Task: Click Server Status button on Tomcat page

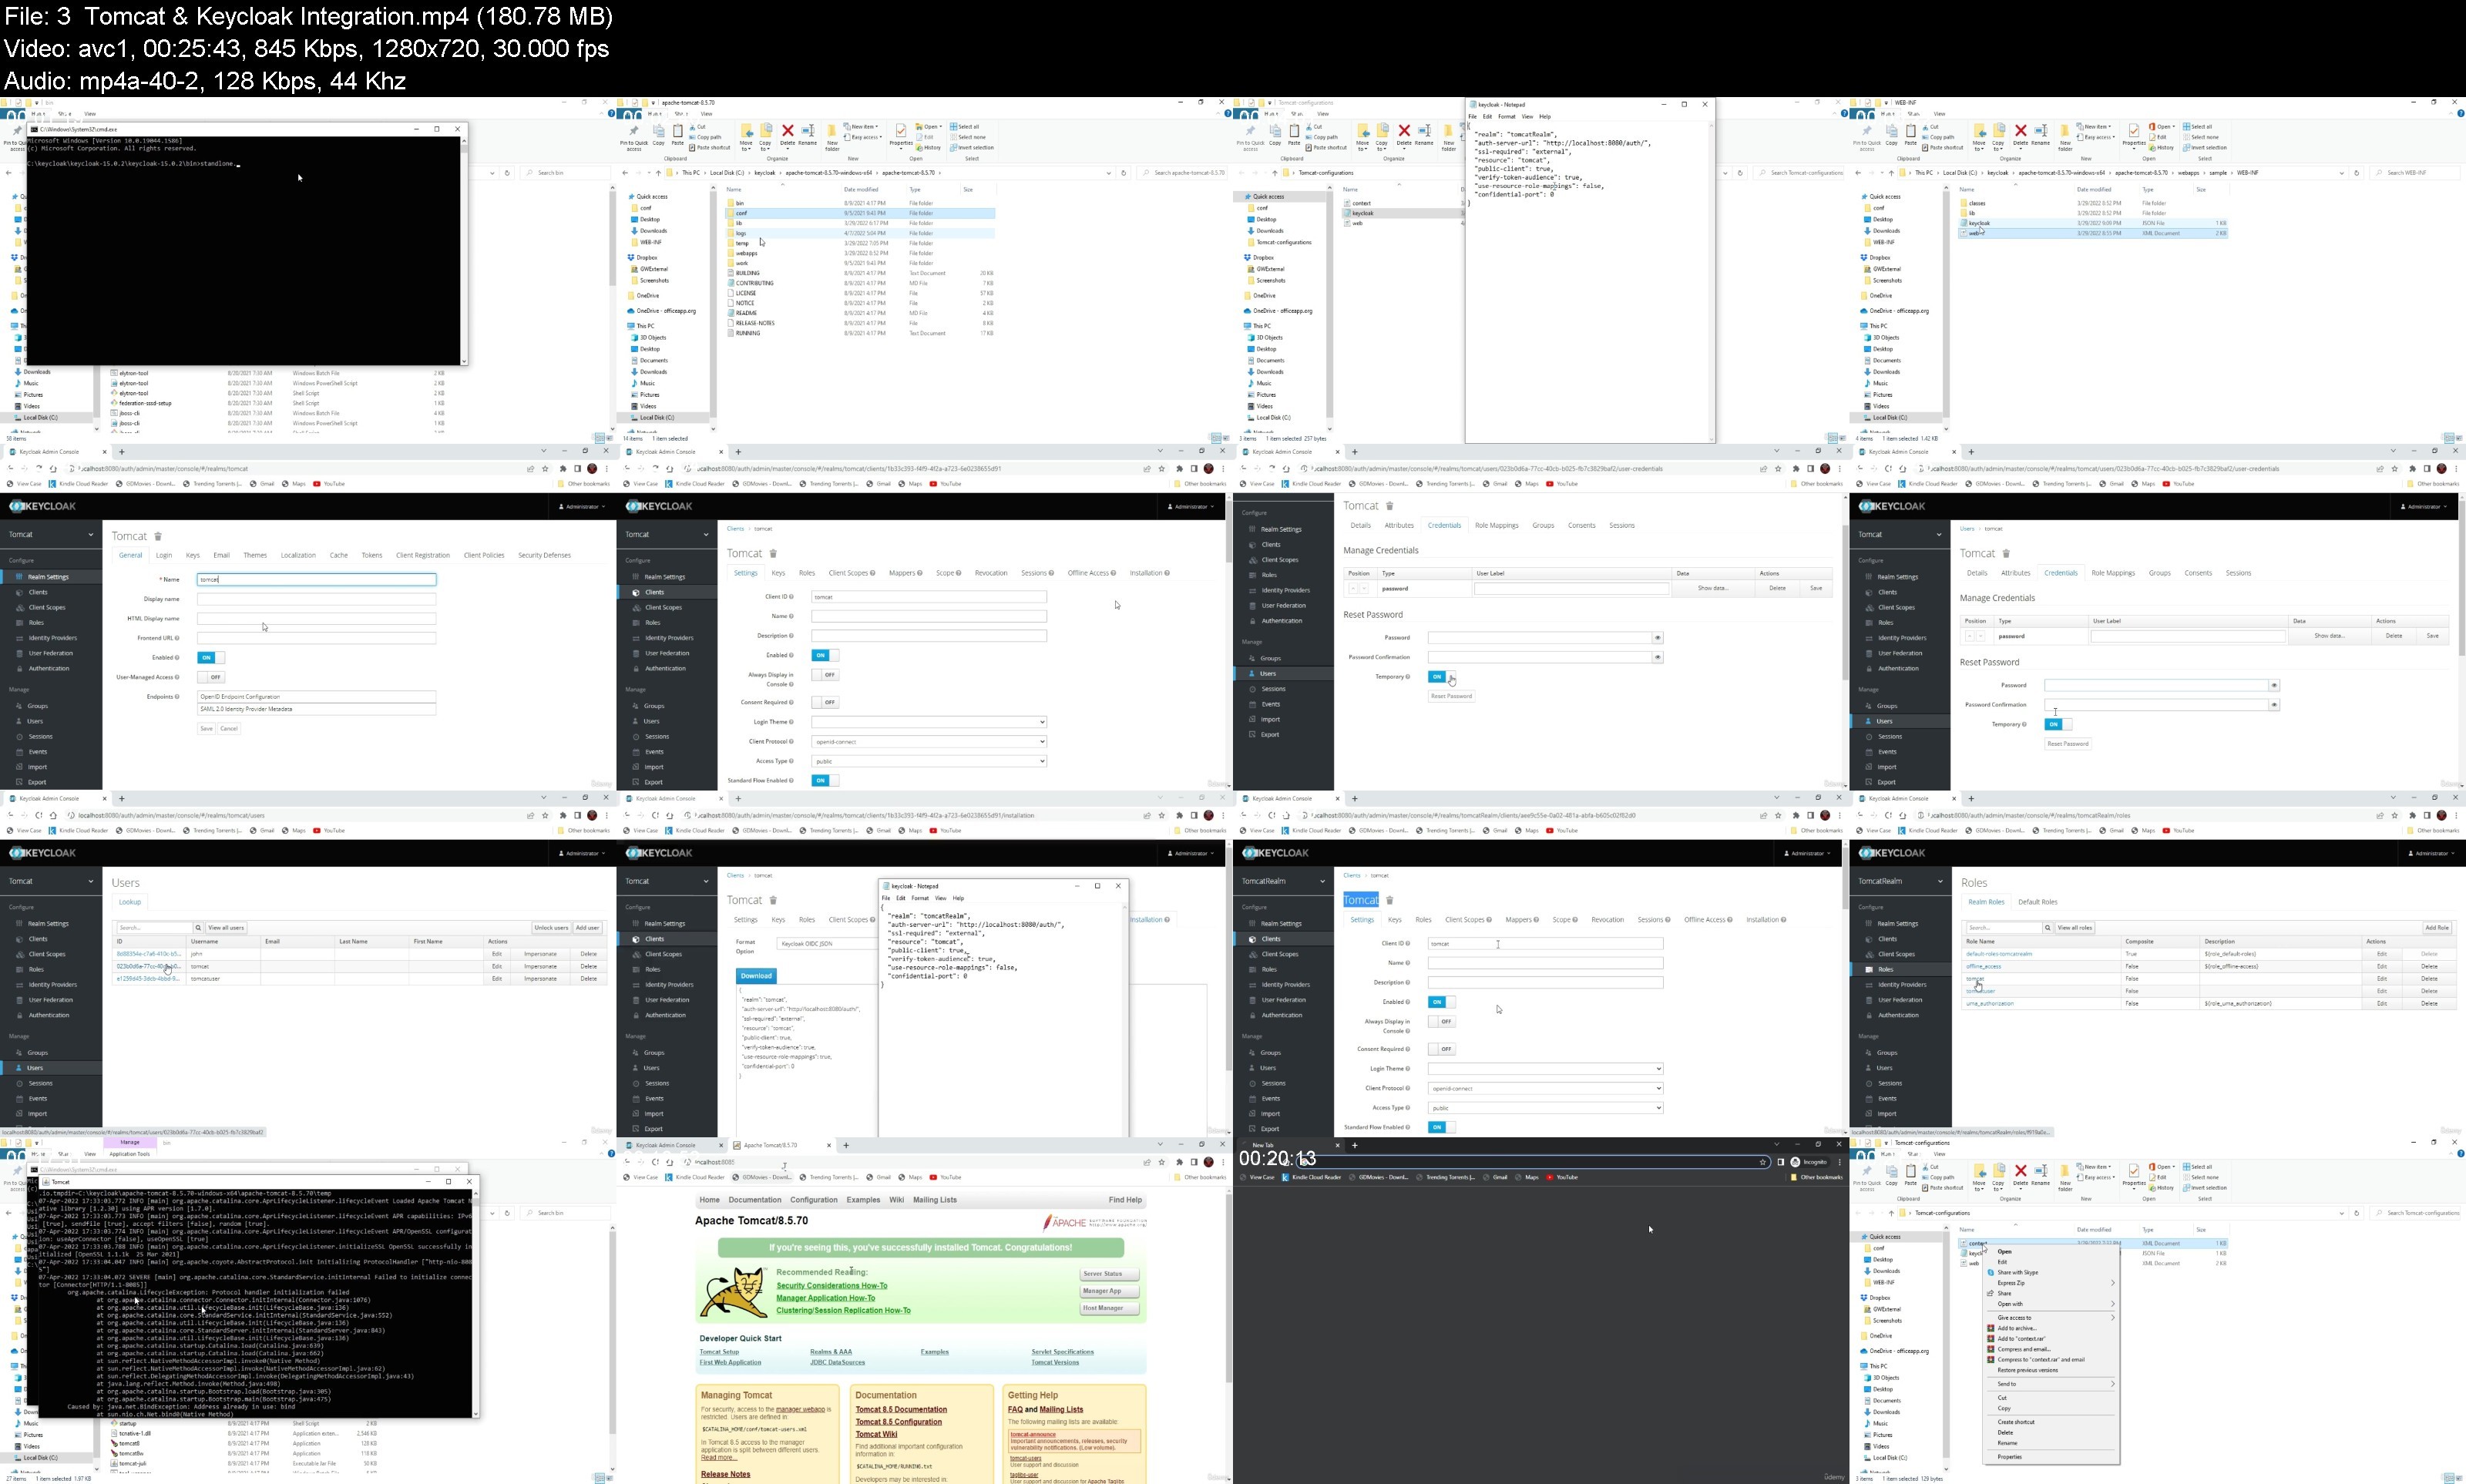Action: [x=1109, y=1274]
